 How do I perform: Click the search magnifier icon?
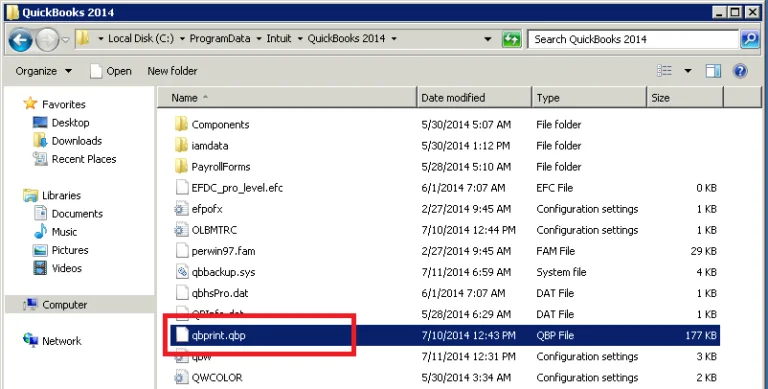749,39
